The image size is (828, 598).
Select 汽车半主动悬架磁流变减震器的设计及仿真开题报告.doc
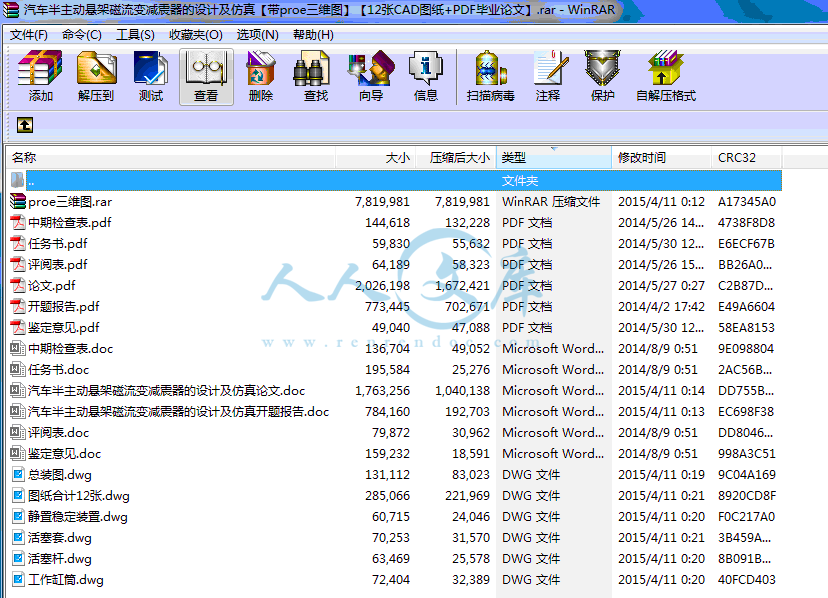[x=178, y=412]
